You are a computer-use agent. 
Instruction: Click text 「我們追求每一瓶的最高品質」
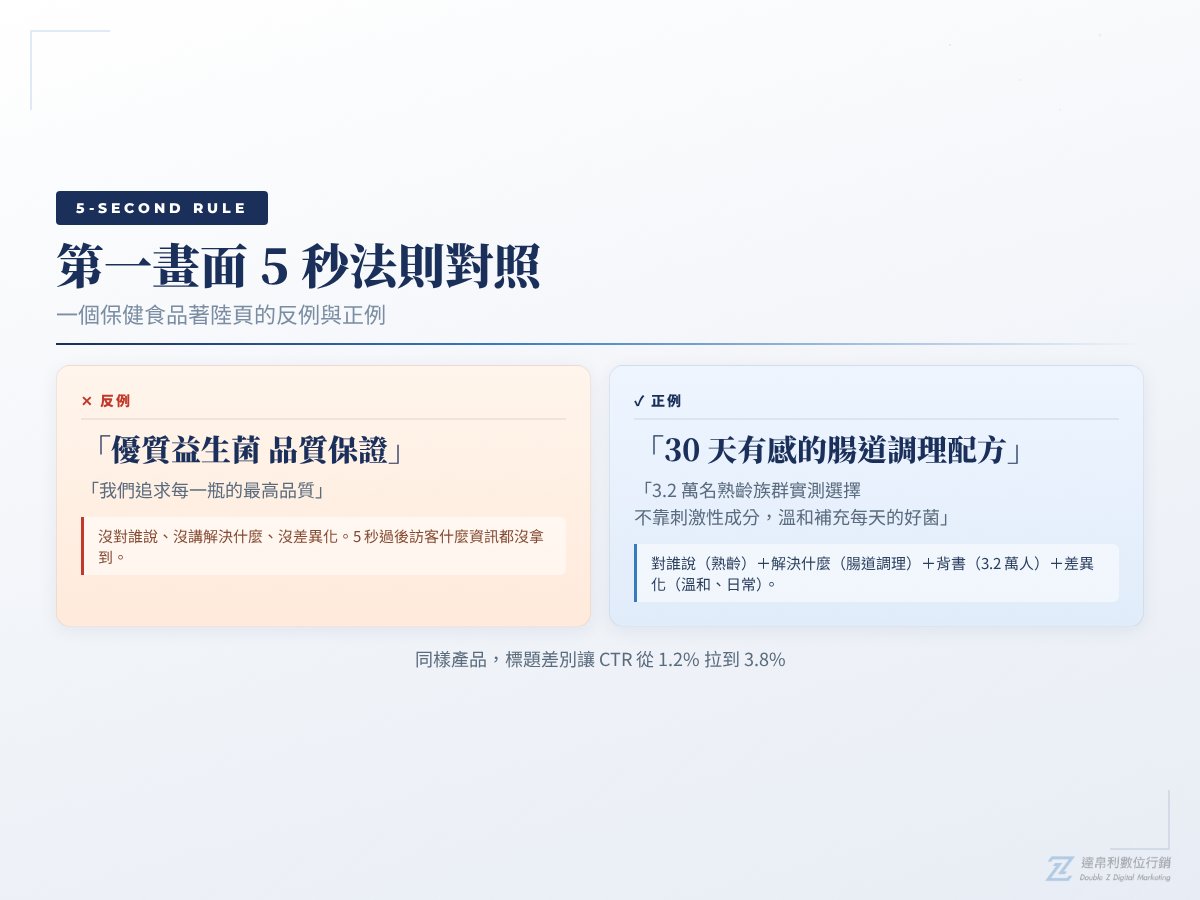point(209,491)
